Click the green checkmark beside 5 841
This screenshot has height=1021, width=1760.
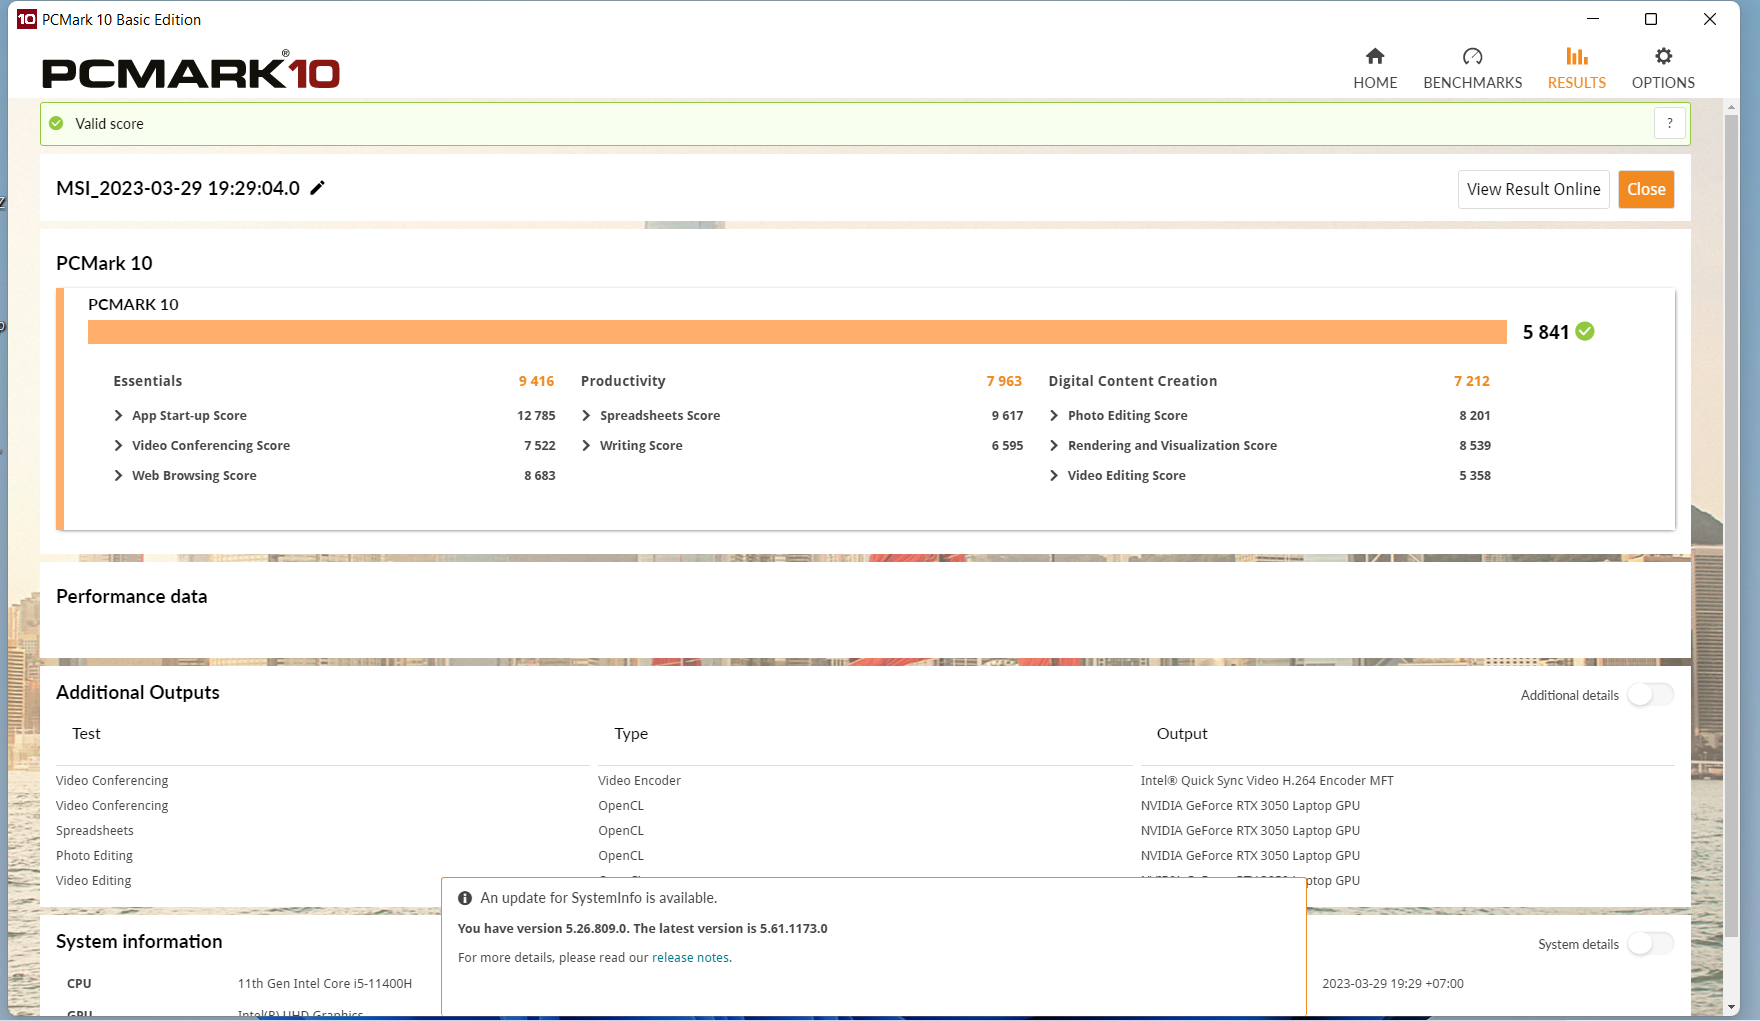1585,331
